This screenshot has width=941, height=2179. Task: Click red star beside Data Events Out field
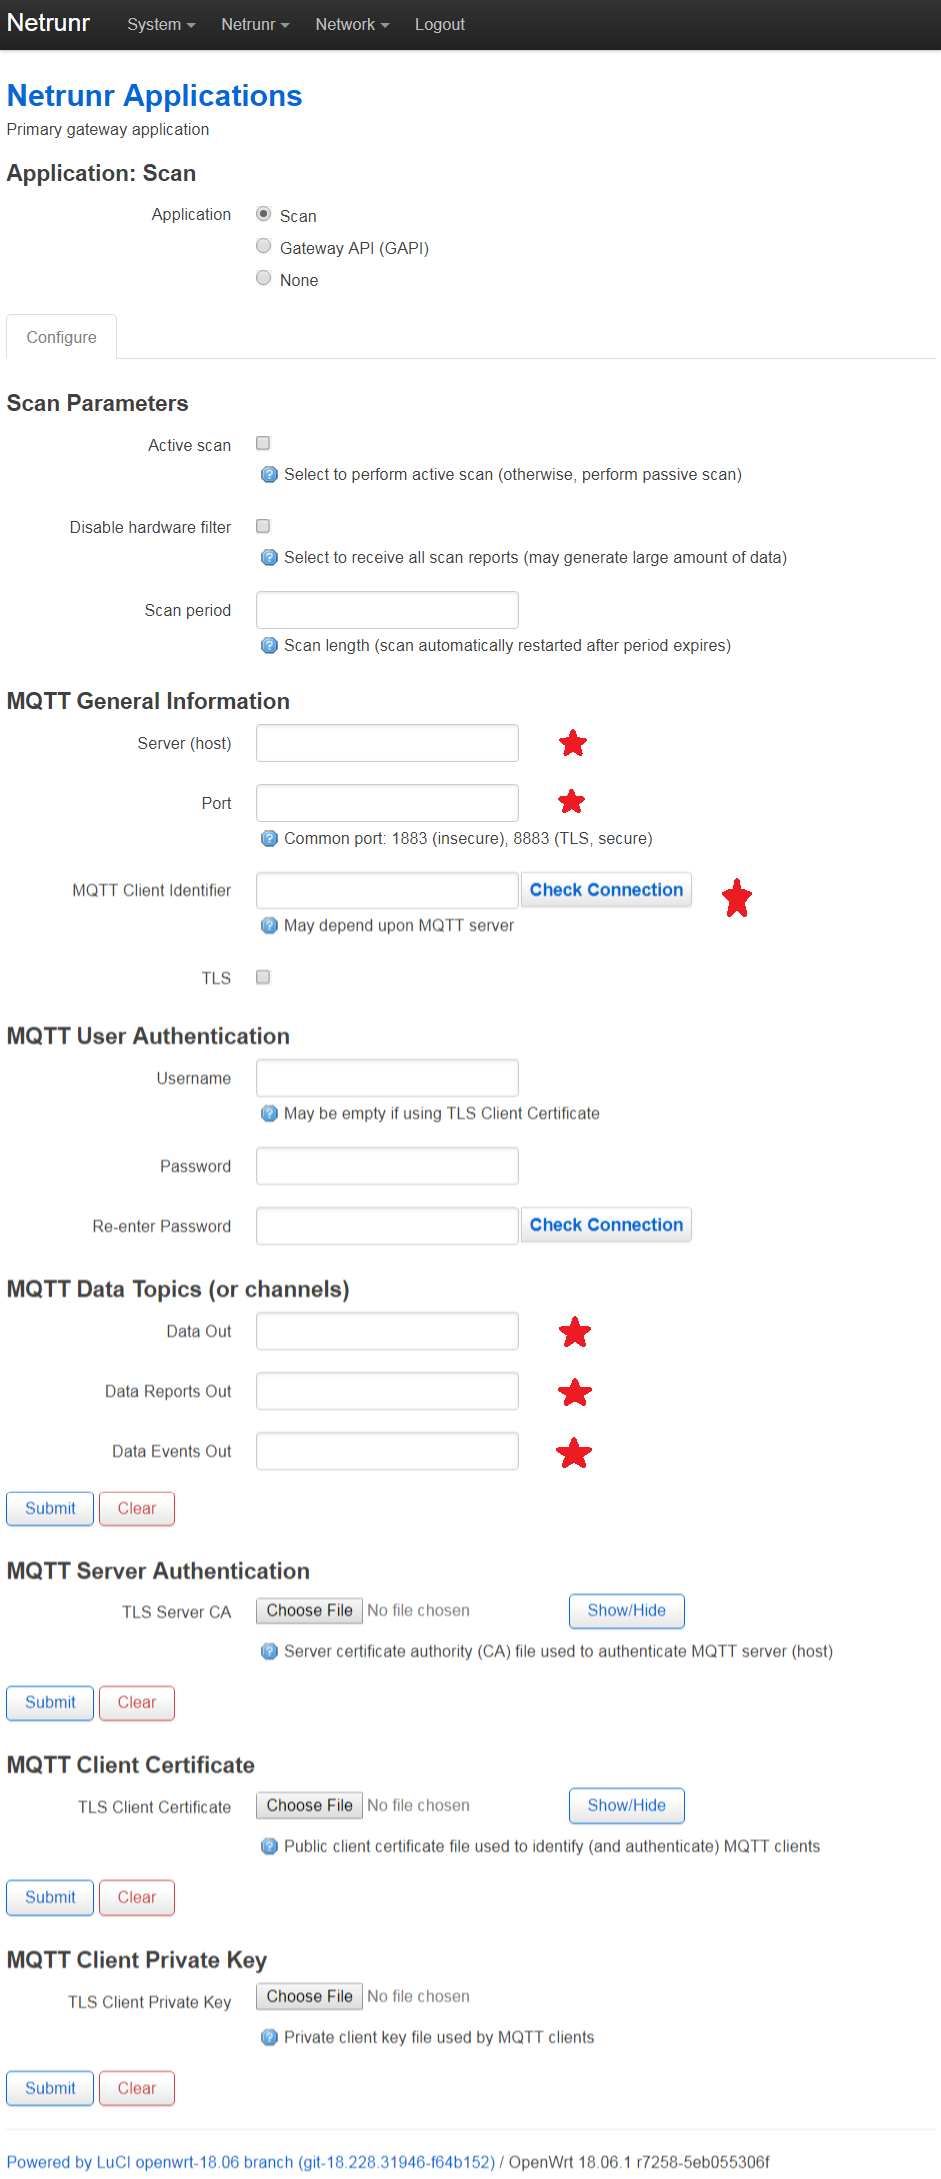(x=574, y=1453)
